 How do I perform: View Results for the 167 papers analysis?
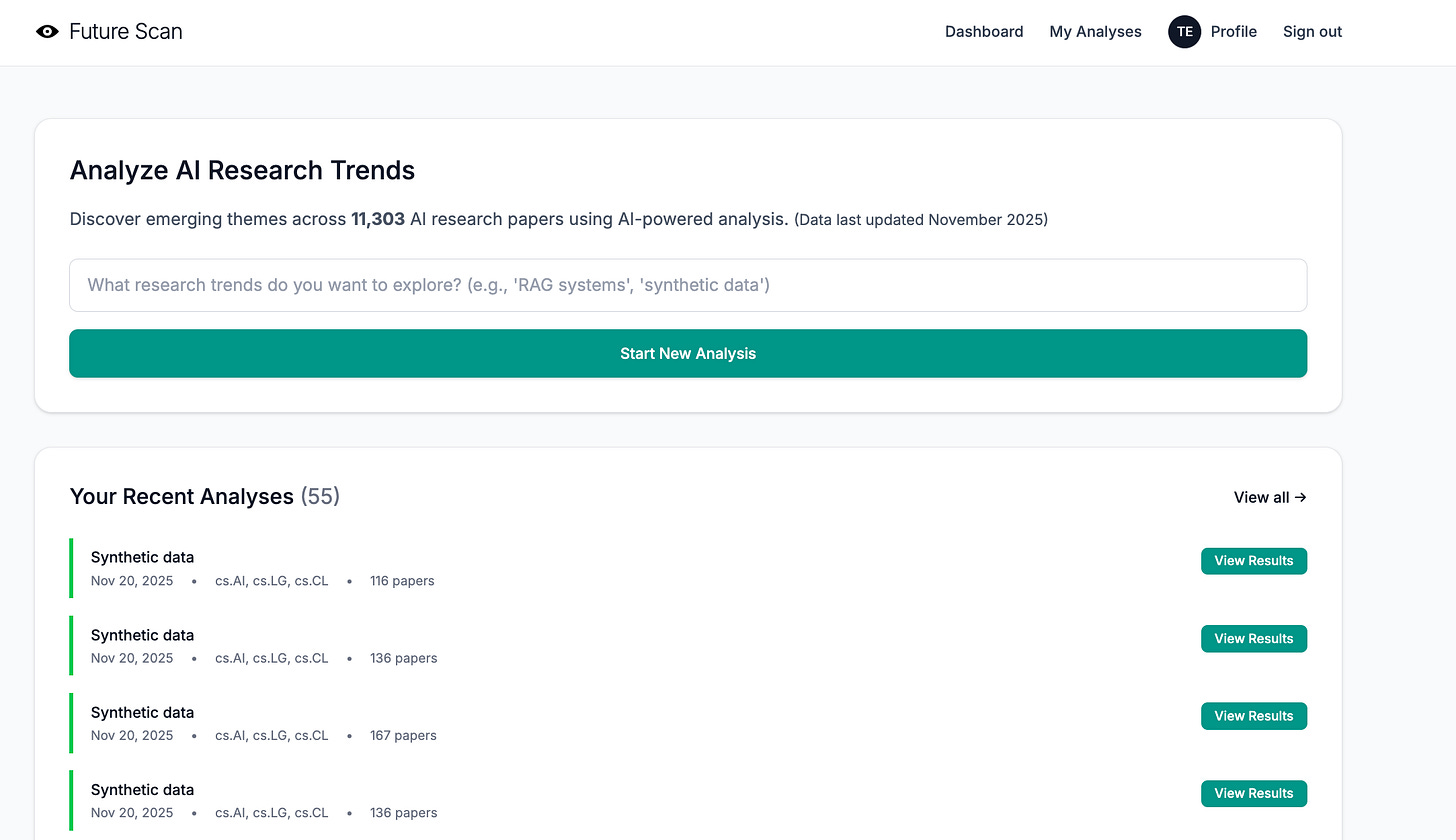tap(1254, 716)
